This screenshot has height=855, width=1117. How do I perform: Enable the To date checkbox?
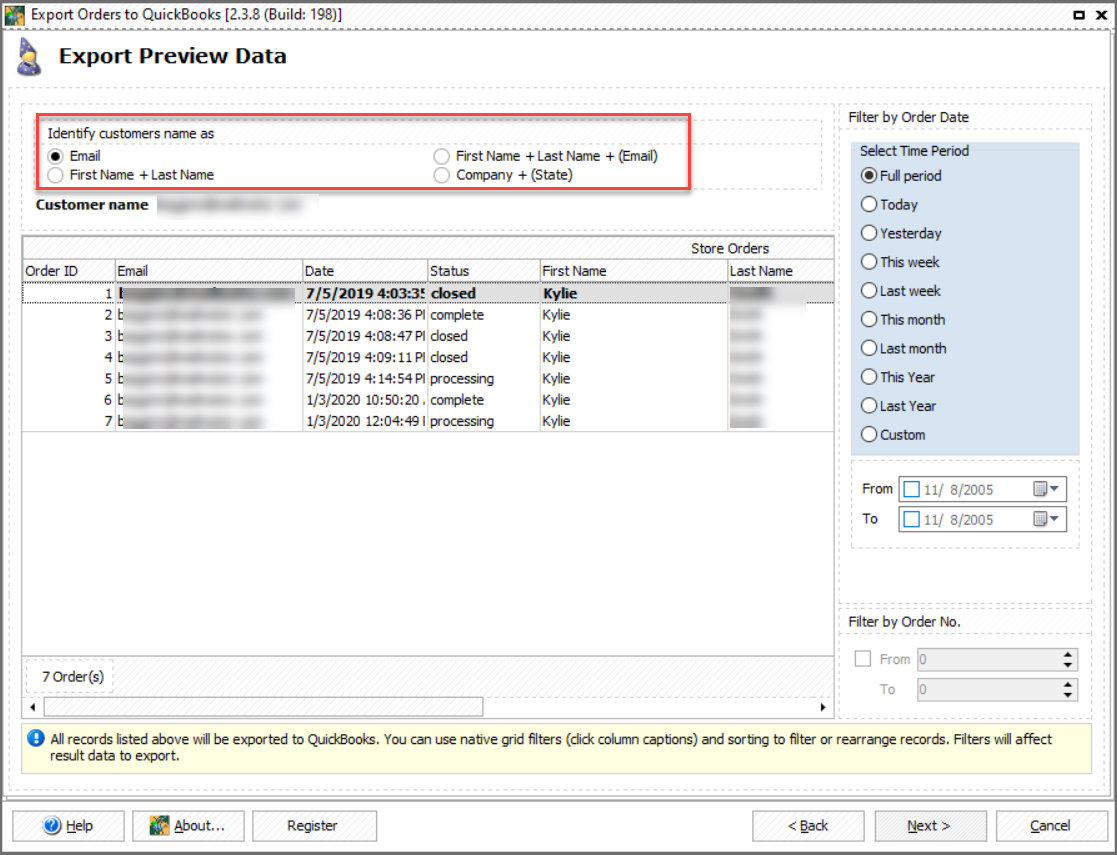pyautogui.click(x=911, y=519)
